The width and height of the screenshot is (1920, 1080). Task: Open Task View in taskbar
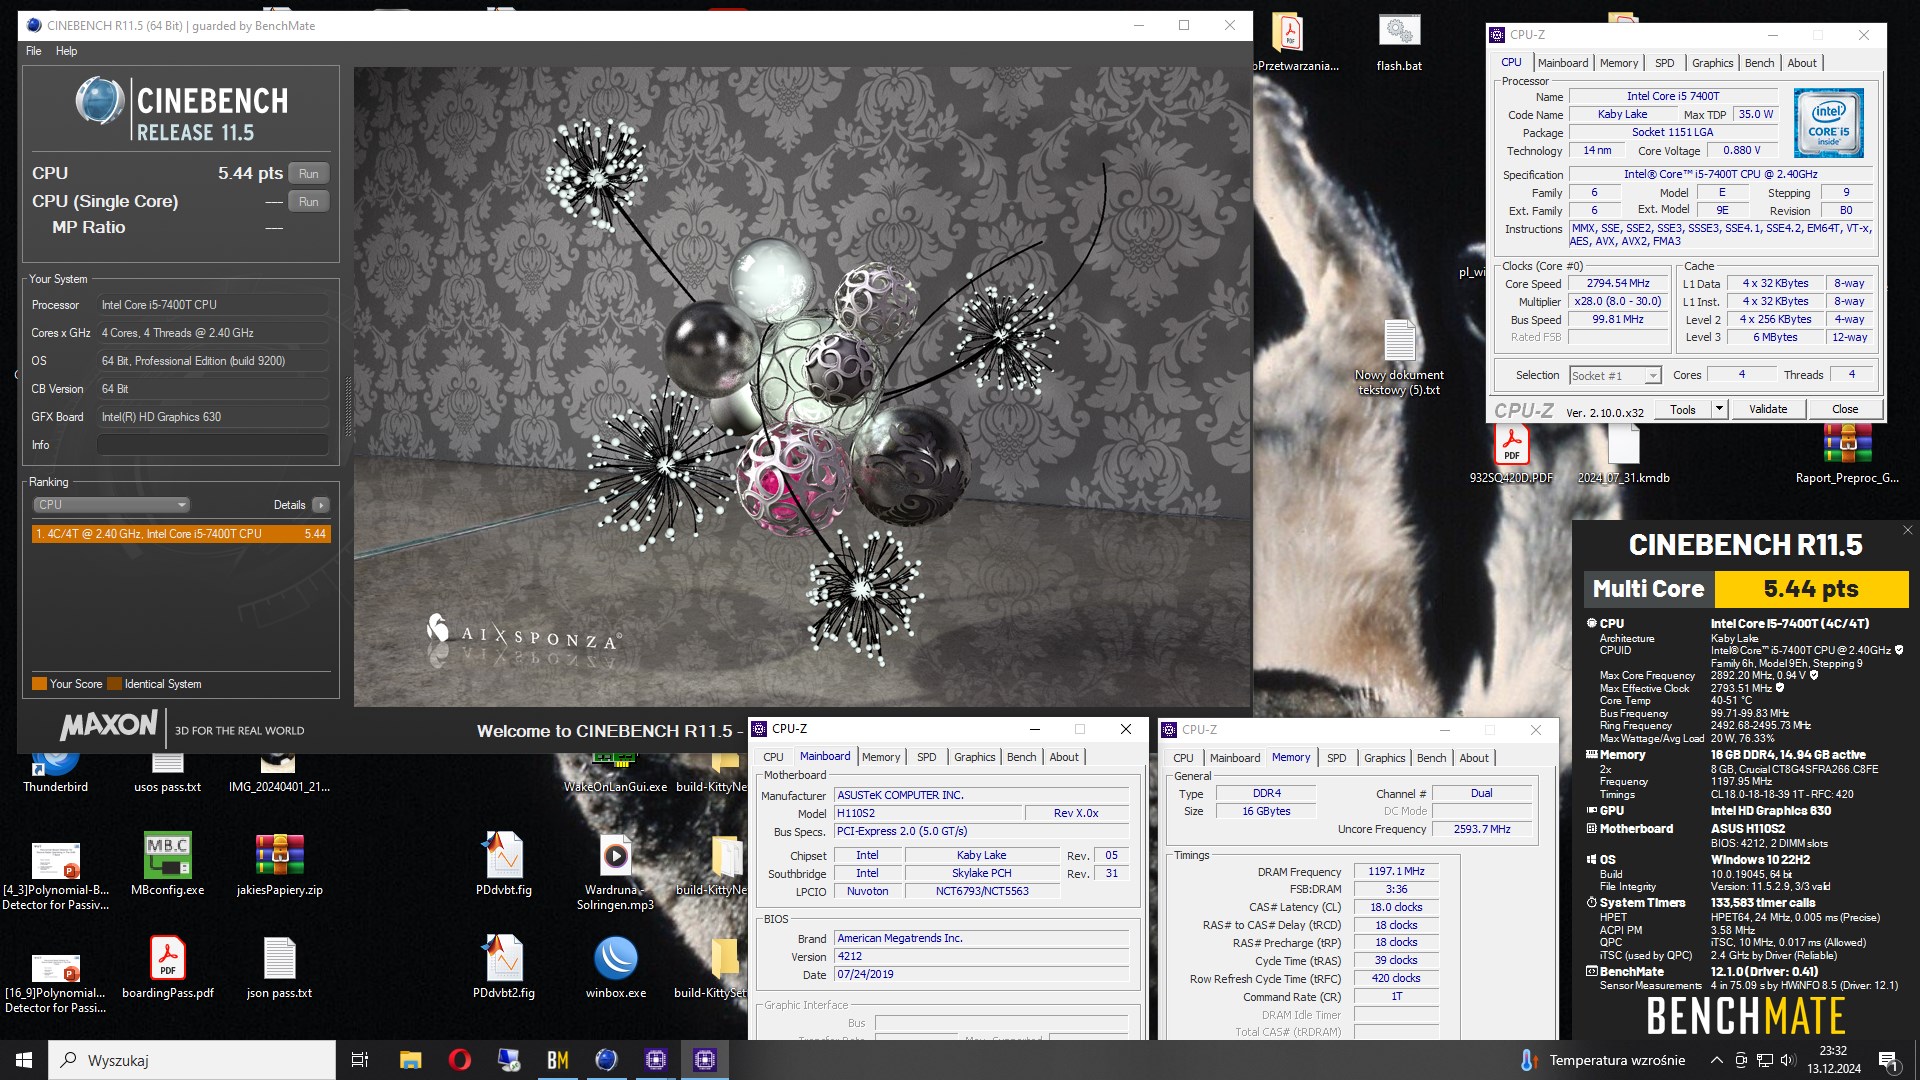click(x=360, y=1060)
